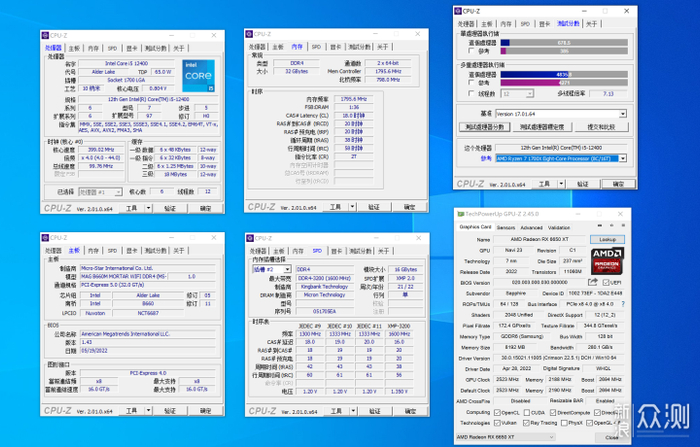Toggle the UEFI checkbox in GPU-Z
Screen dimensions: 700x447
click(605, 283)
